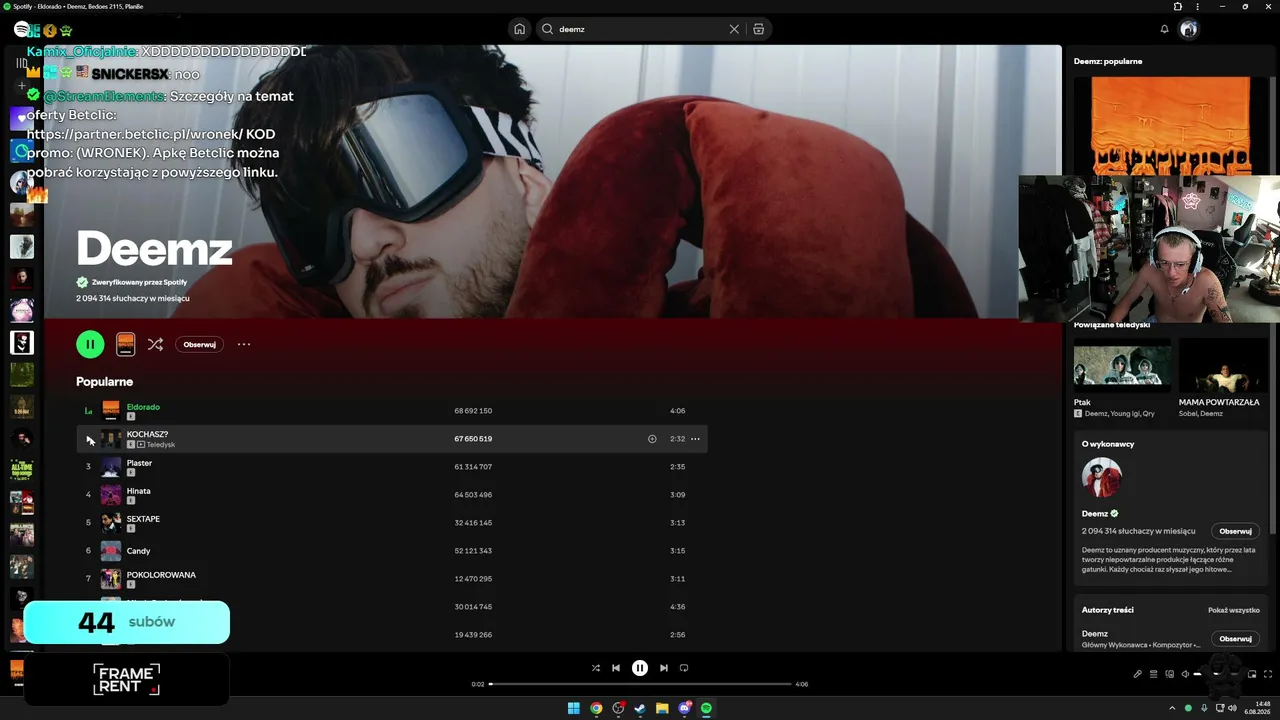The image size is (1280, 720).
Task: Click the search field containing deemz
Action: click(656, 29)
